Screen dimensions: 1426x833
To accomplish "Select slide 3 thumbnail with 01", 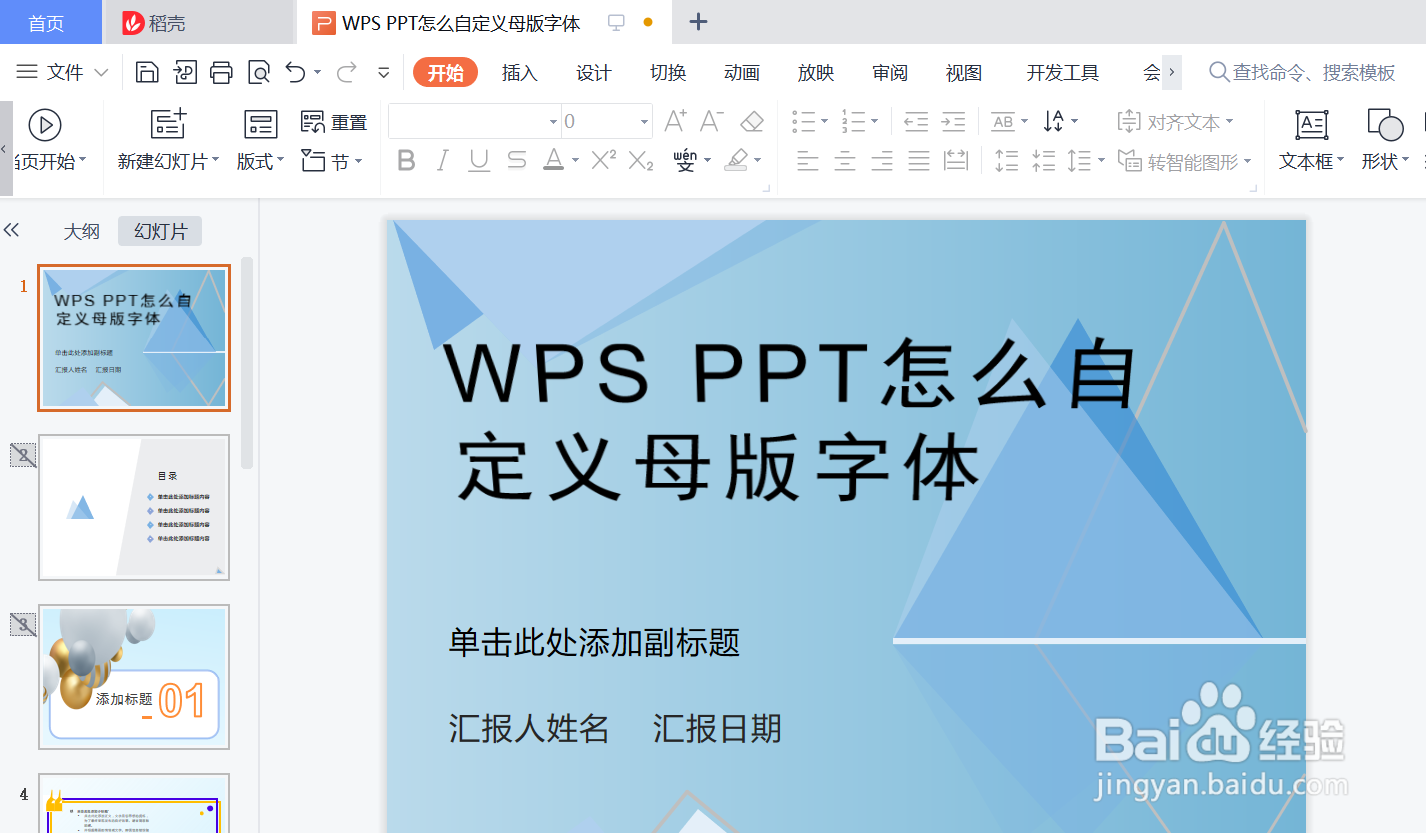I will pos(134,677).
